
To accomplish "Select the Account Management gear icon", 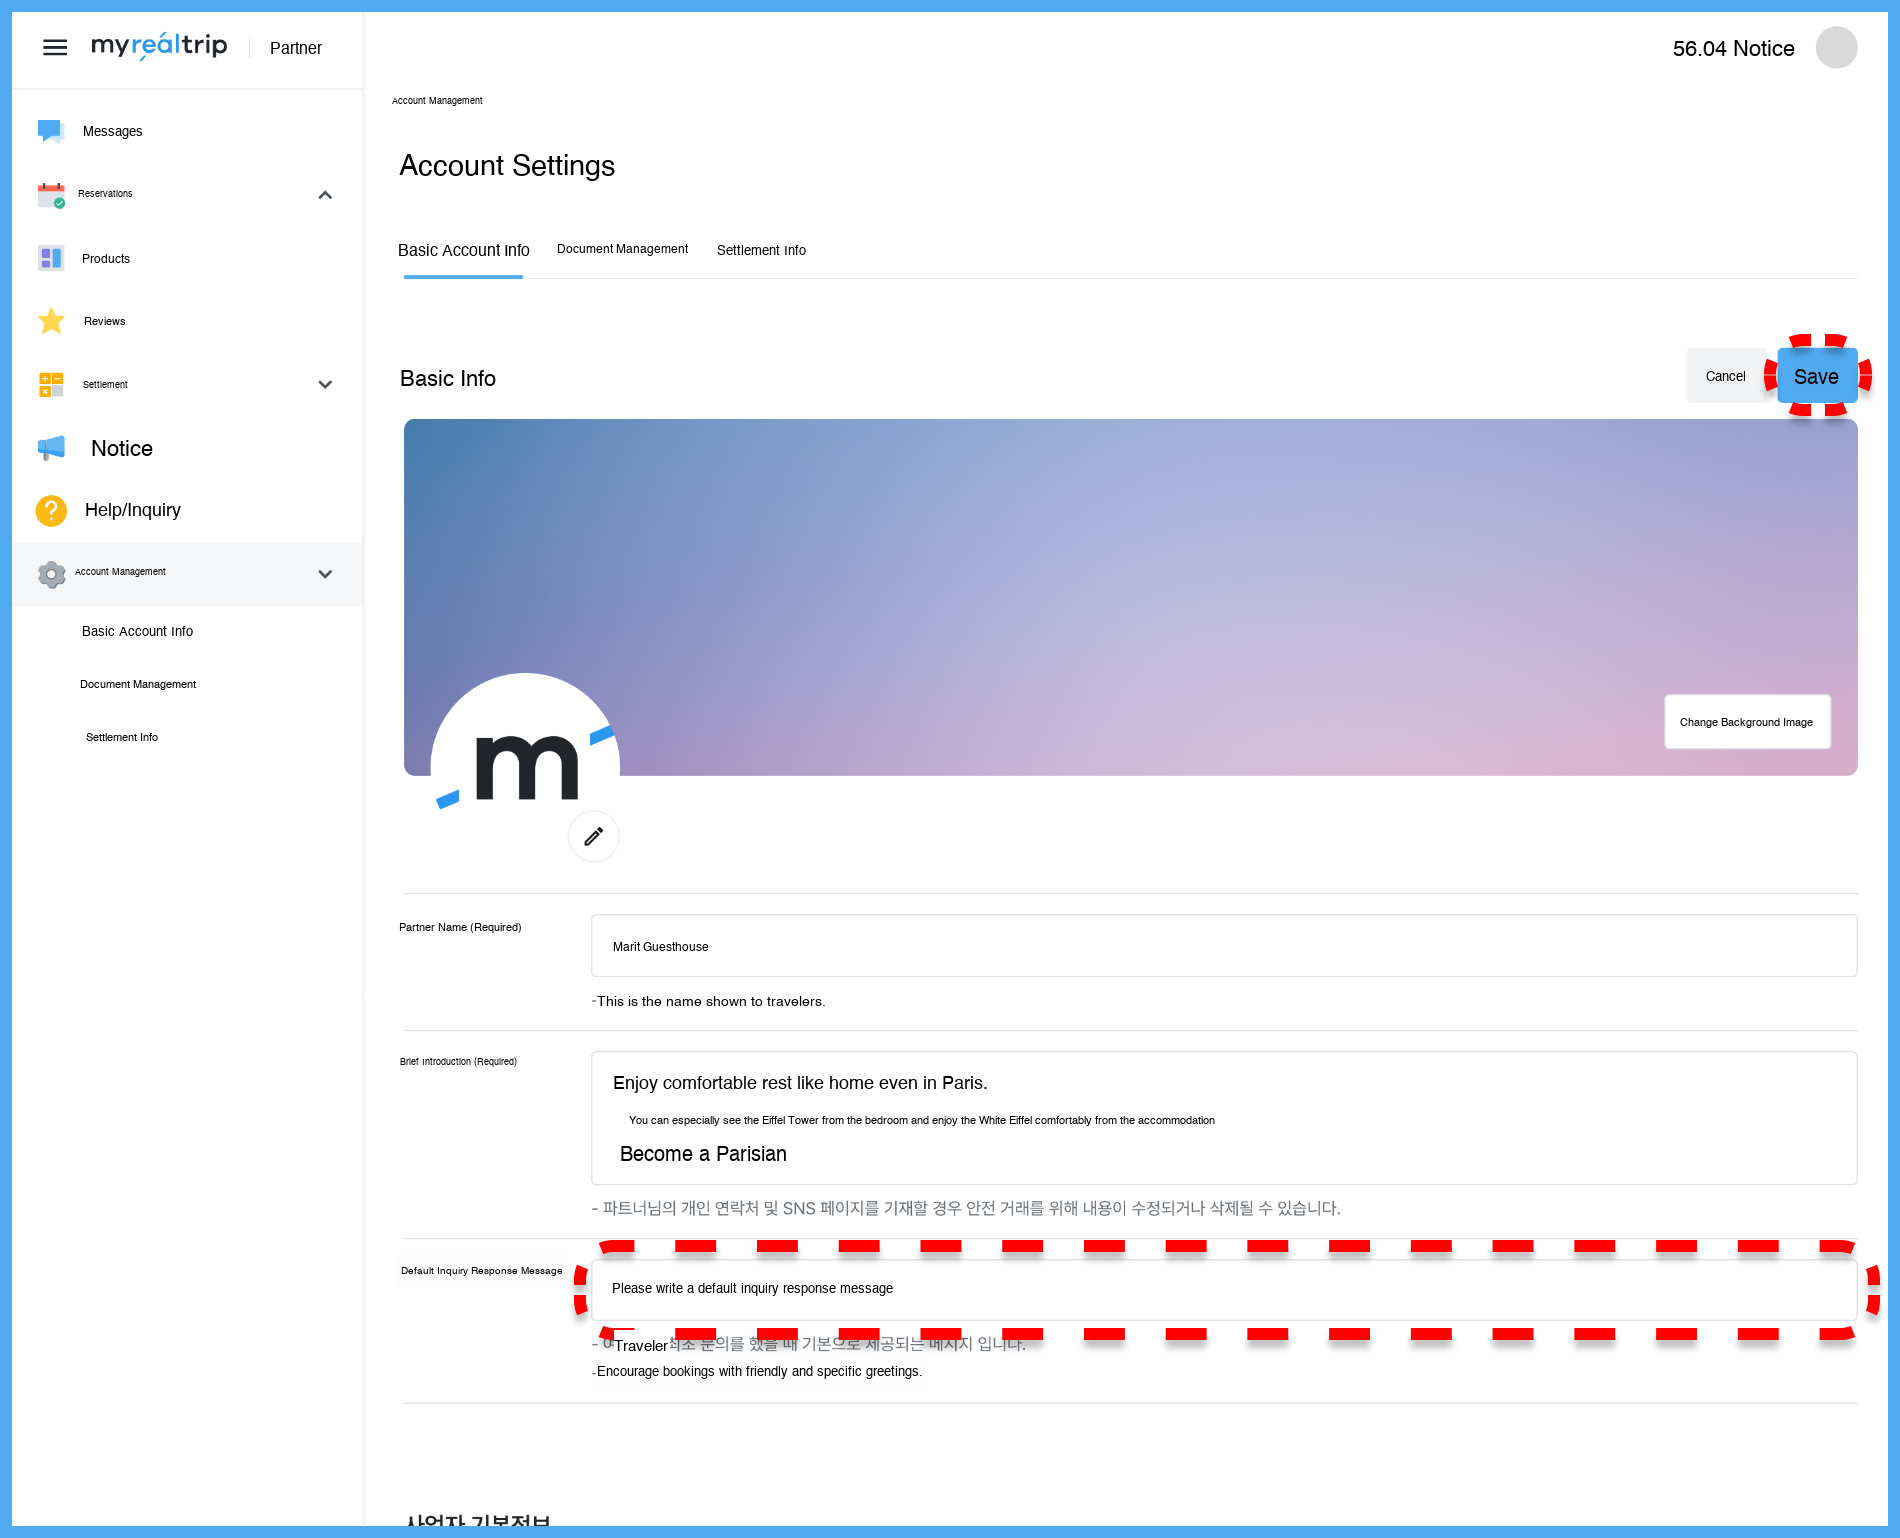I will [x=51, y=573].
